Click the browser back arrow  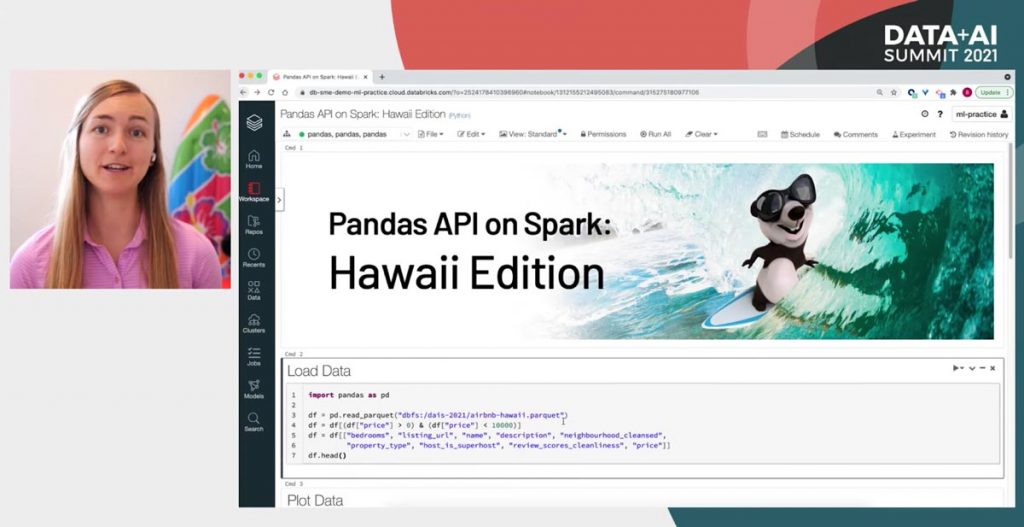(x=244, y=93)
